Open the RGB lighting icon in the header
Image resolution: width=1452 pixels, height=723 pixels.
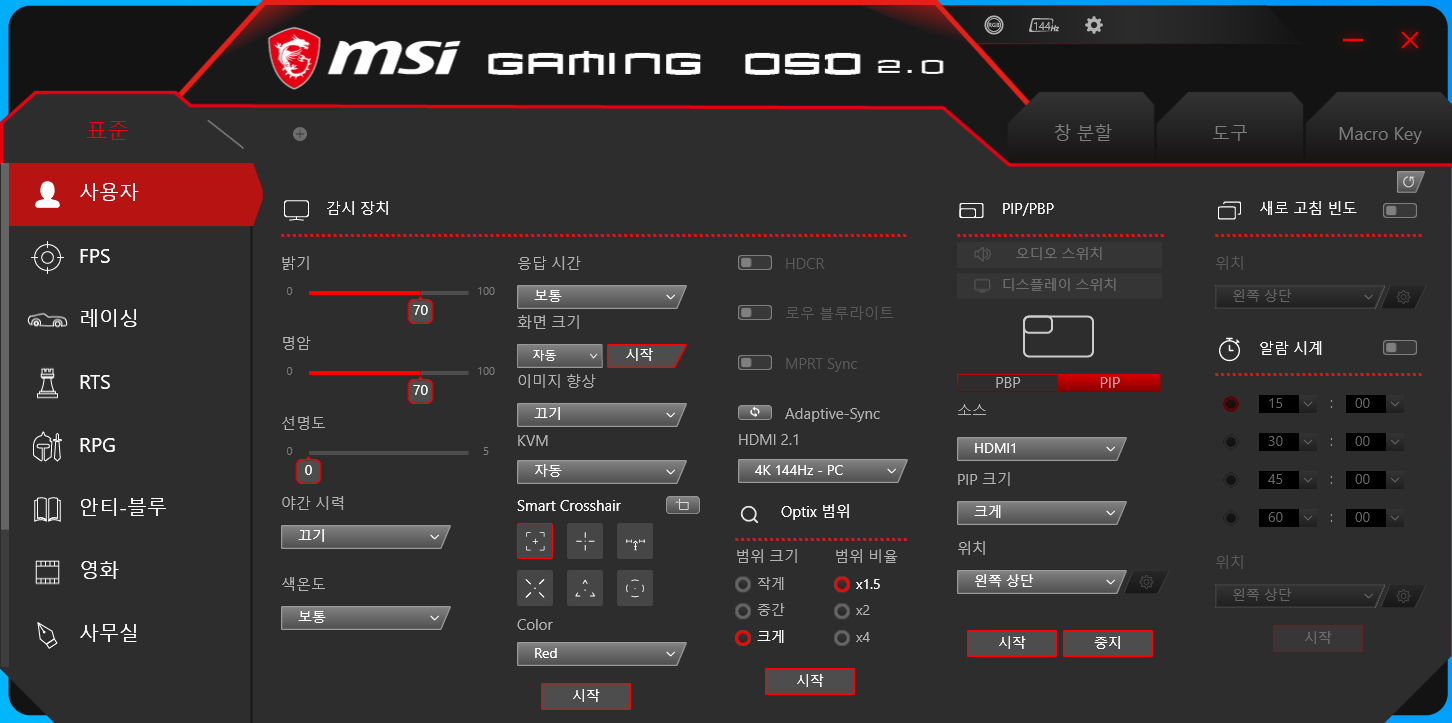pyautogui.click(x=994, y=25)
